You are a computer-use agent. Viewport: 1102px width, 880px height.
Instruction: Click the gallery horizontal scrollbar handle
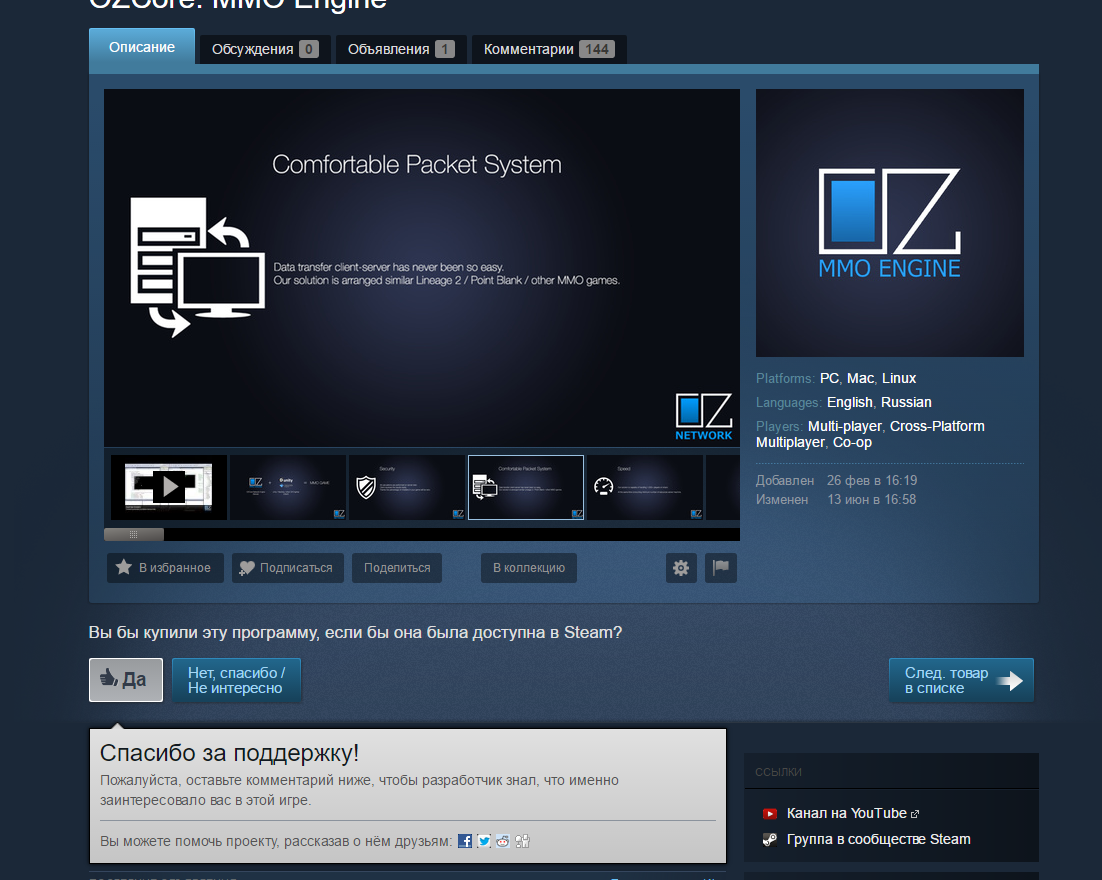134,535
